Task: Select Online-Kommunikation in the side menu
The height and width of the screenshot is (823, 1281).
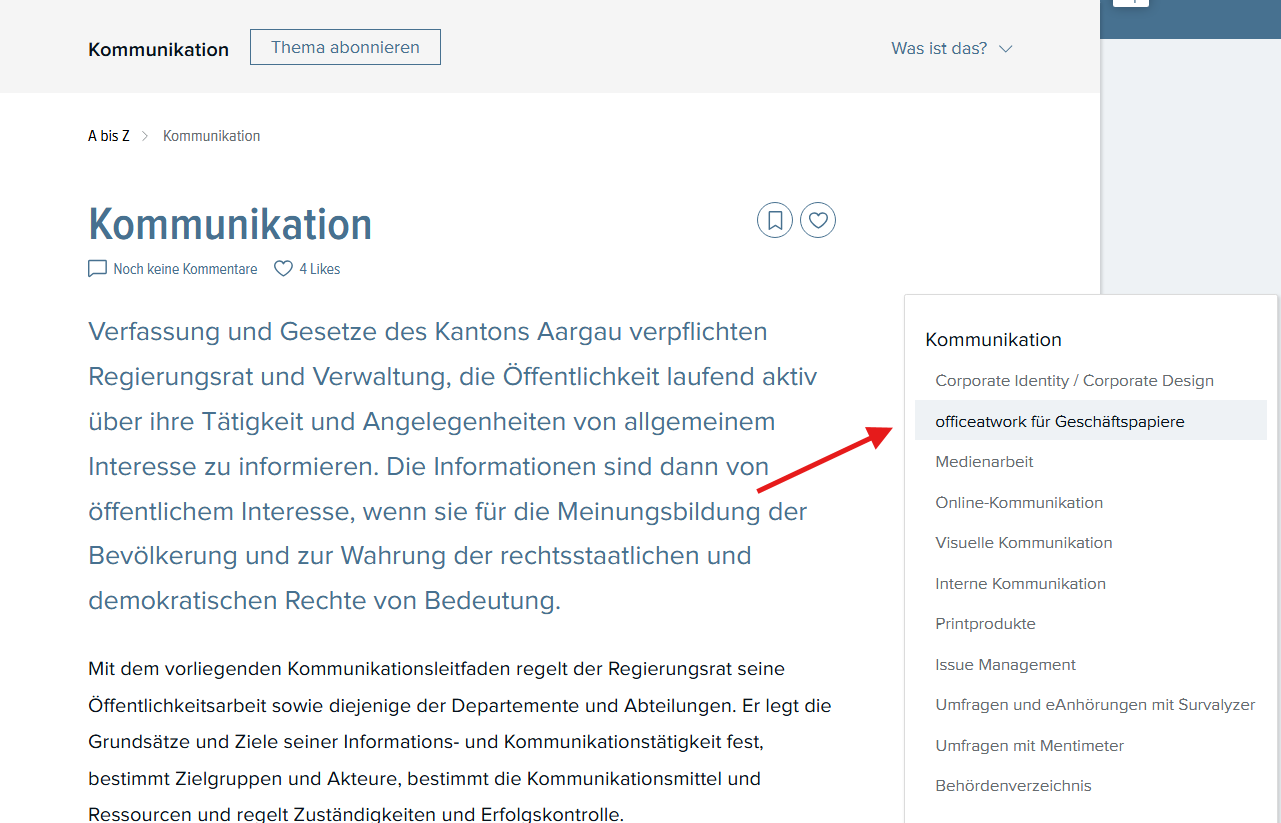Action: pyautogui.click(x=1019, y=502)
